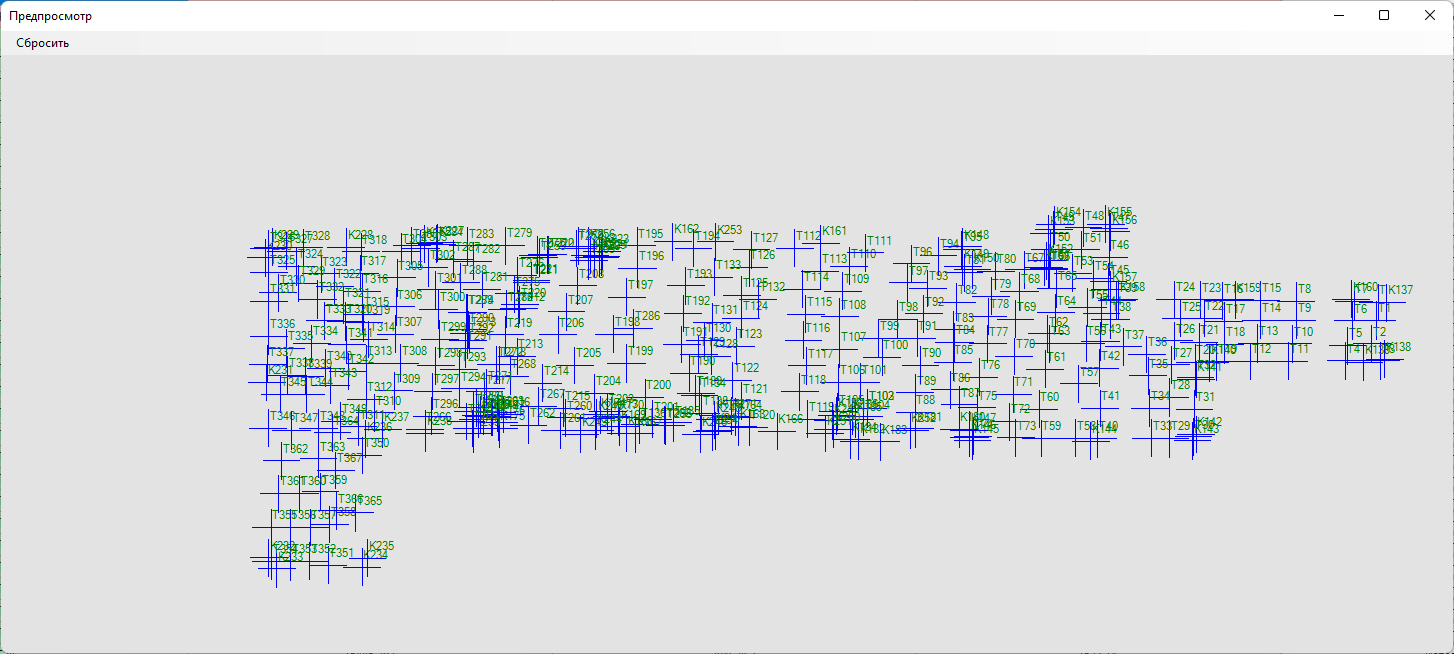
Task: Click the T362 point label
Action: click(296, 449)
